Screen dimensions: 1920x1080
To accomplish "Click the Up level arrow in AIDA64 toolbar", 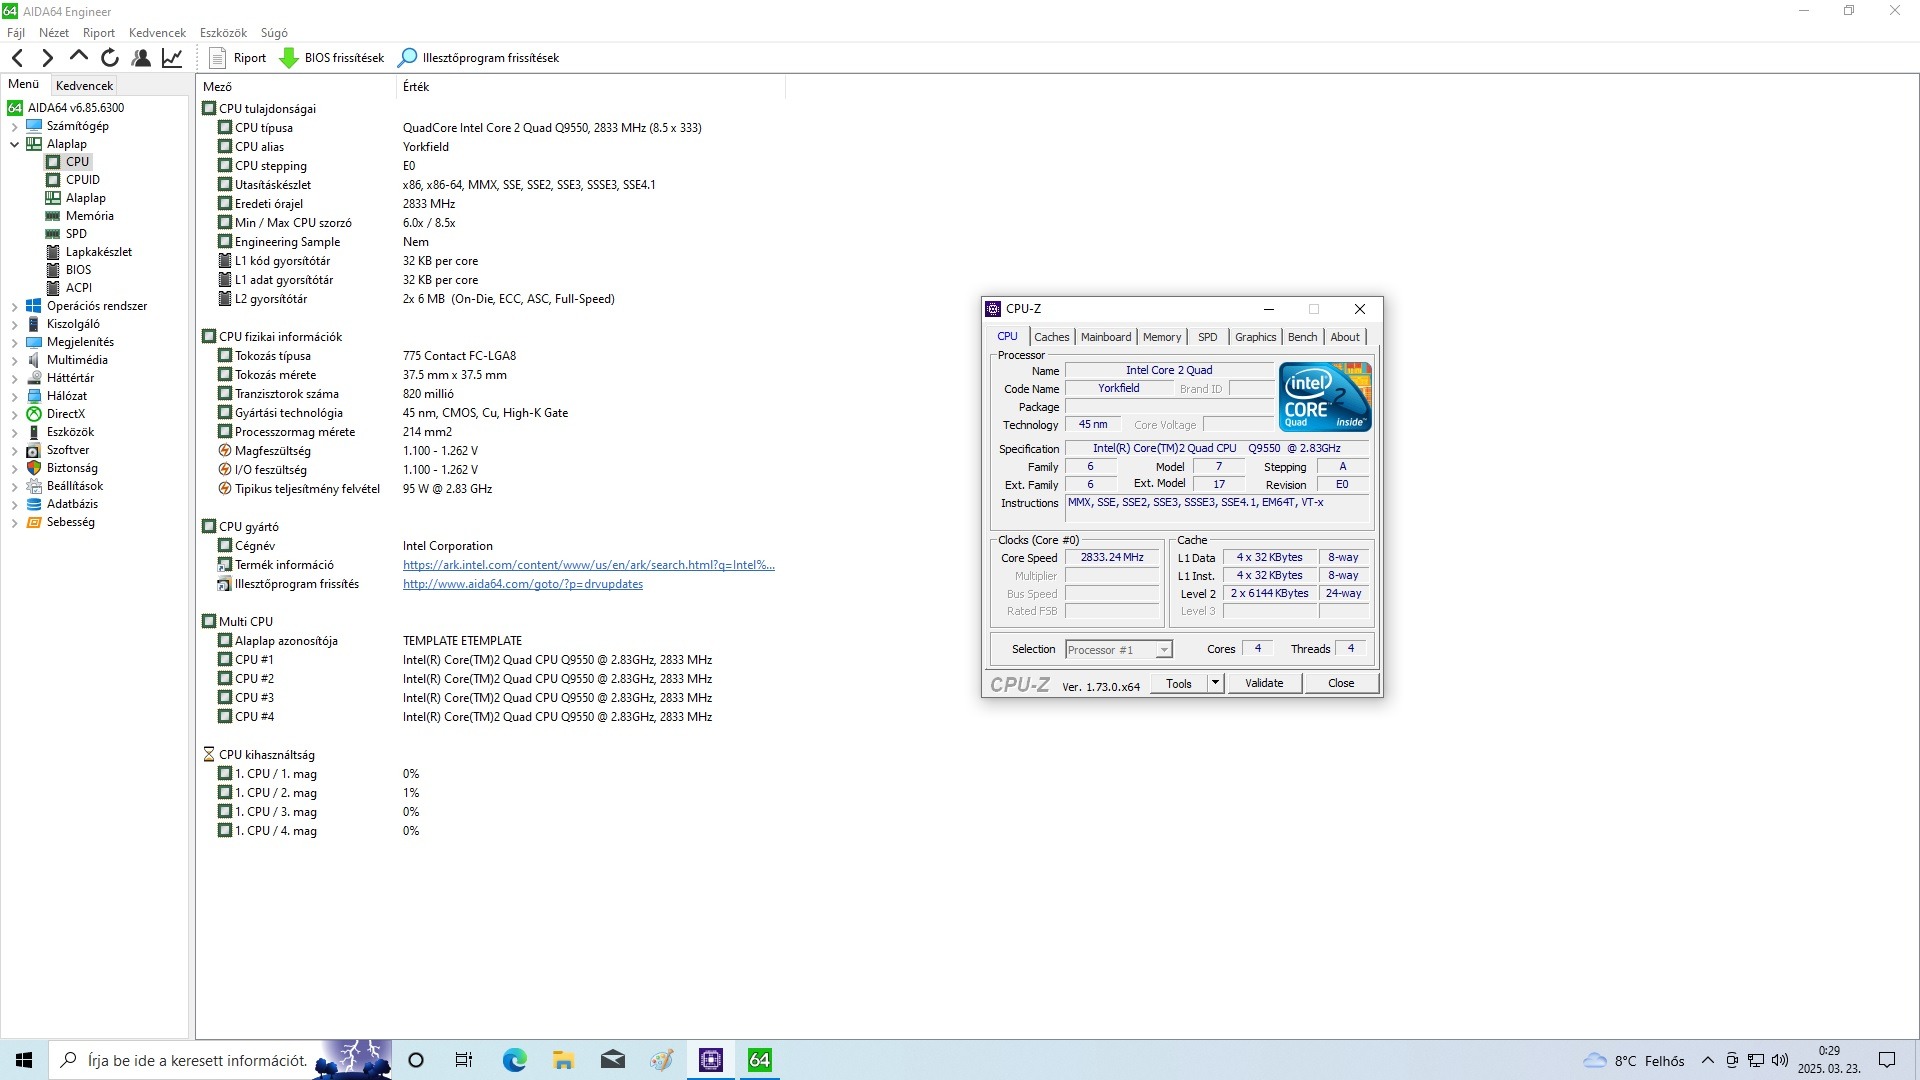I will point(78,57).
